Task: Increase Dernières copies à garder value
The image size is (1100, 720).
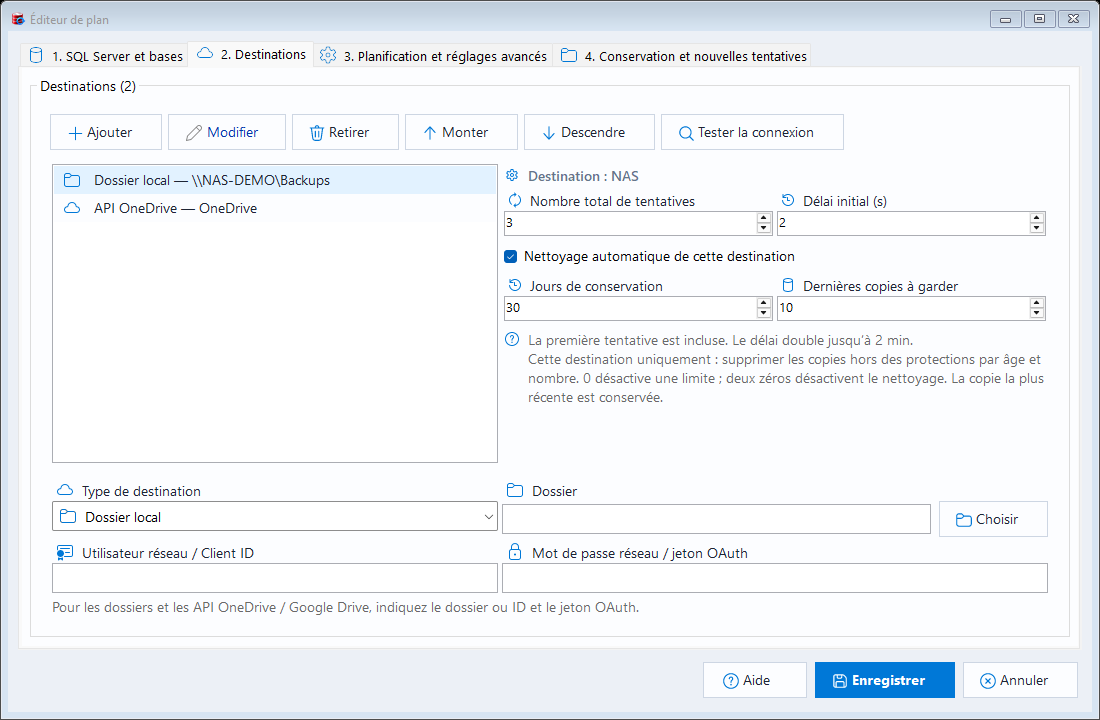Action: tap(1037, 303)
